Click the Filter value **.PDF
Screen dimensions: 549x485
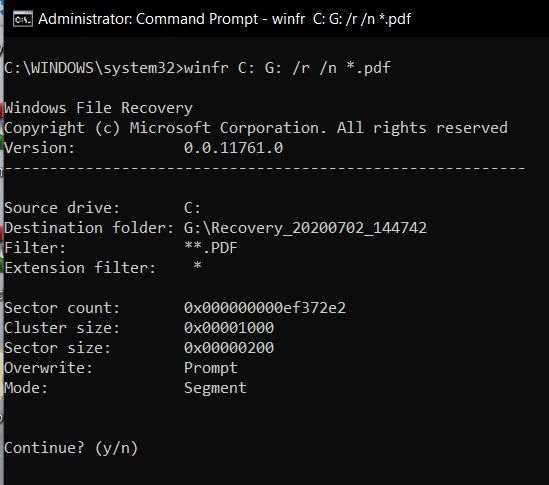click(211, 248)
